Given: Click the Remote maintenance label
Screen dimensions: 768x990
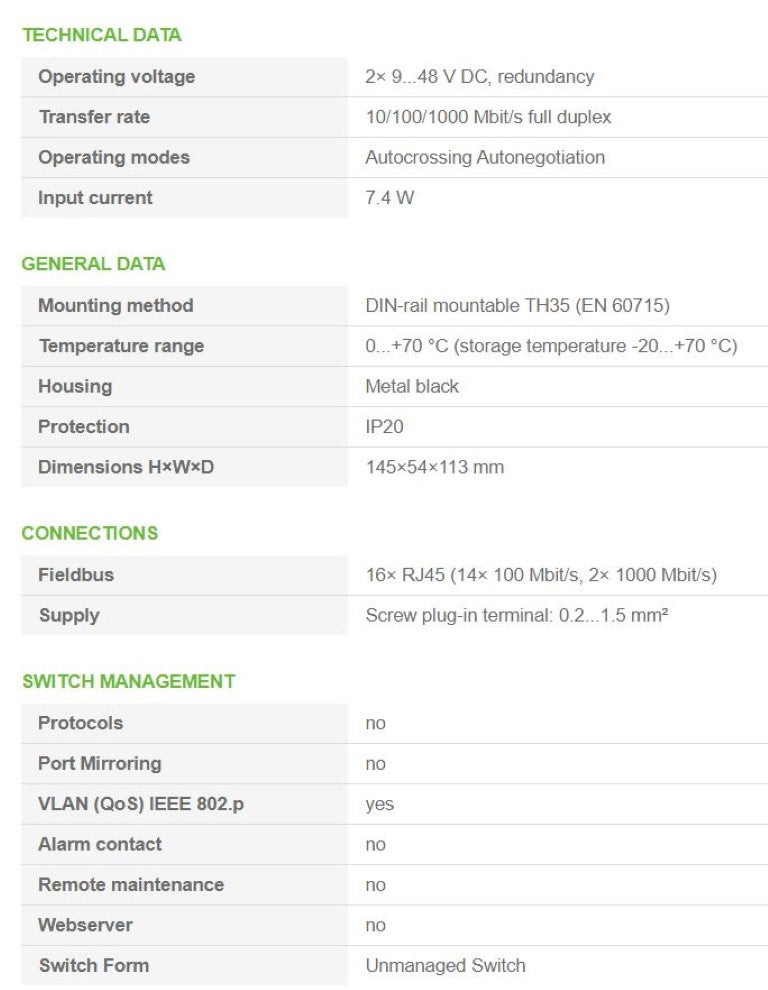Looking at the screenshot, I should pyautogui.click(x=130, y=885).
